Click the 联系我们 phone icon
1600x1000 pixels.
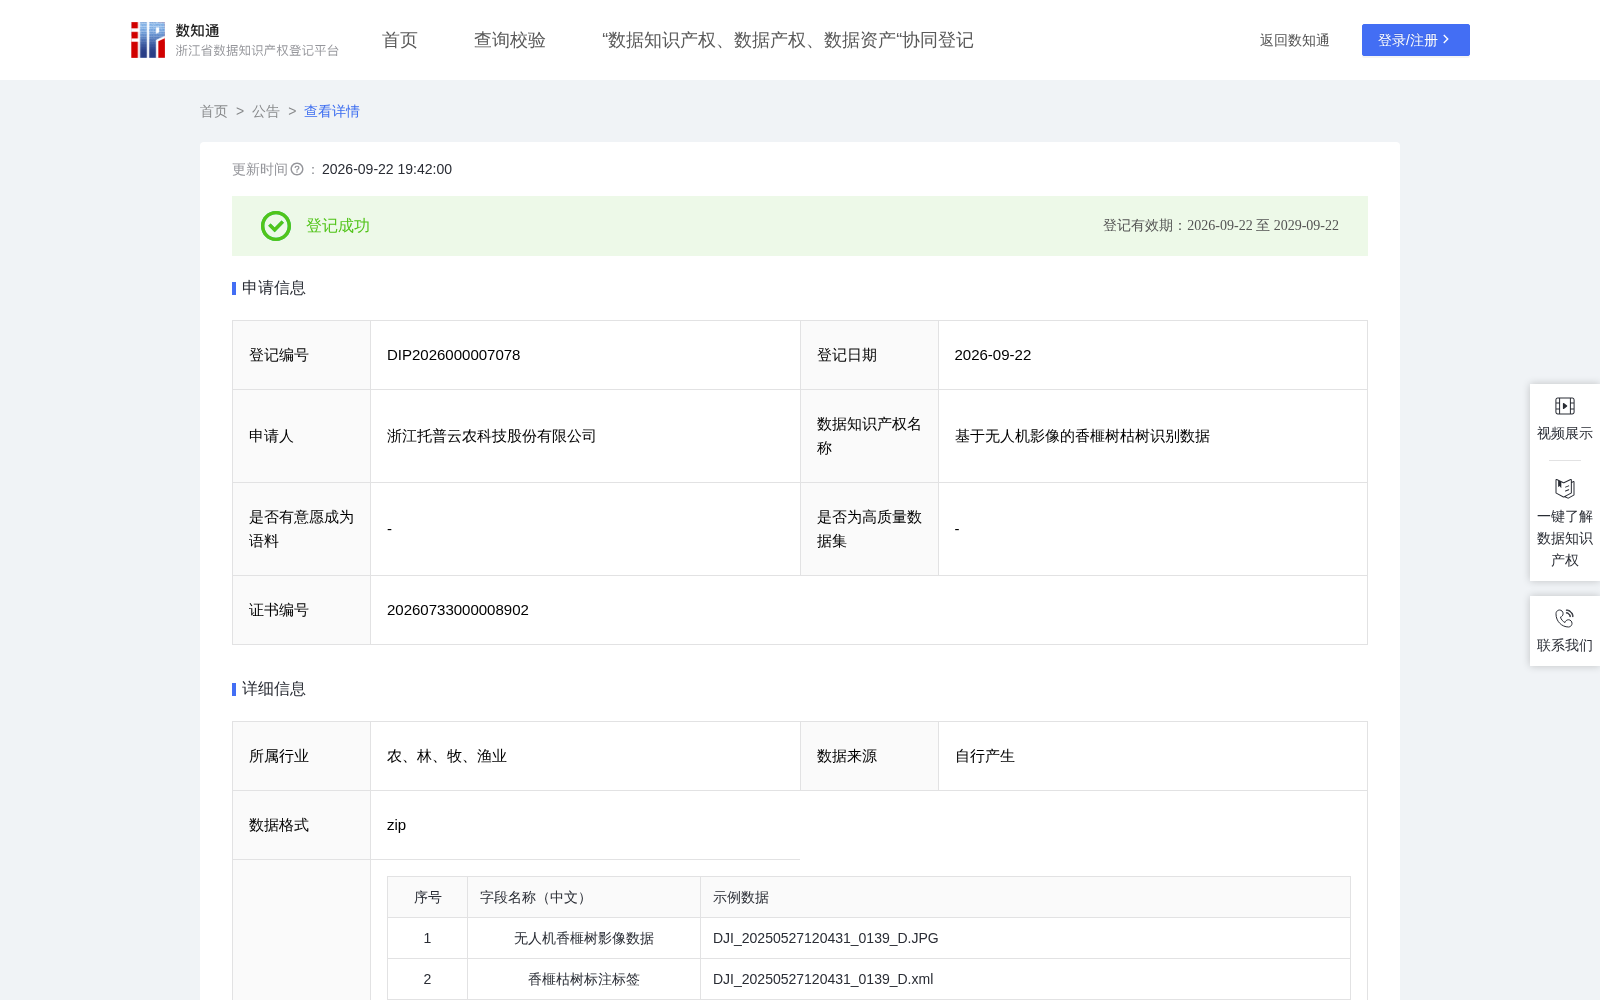[1565, 618]
